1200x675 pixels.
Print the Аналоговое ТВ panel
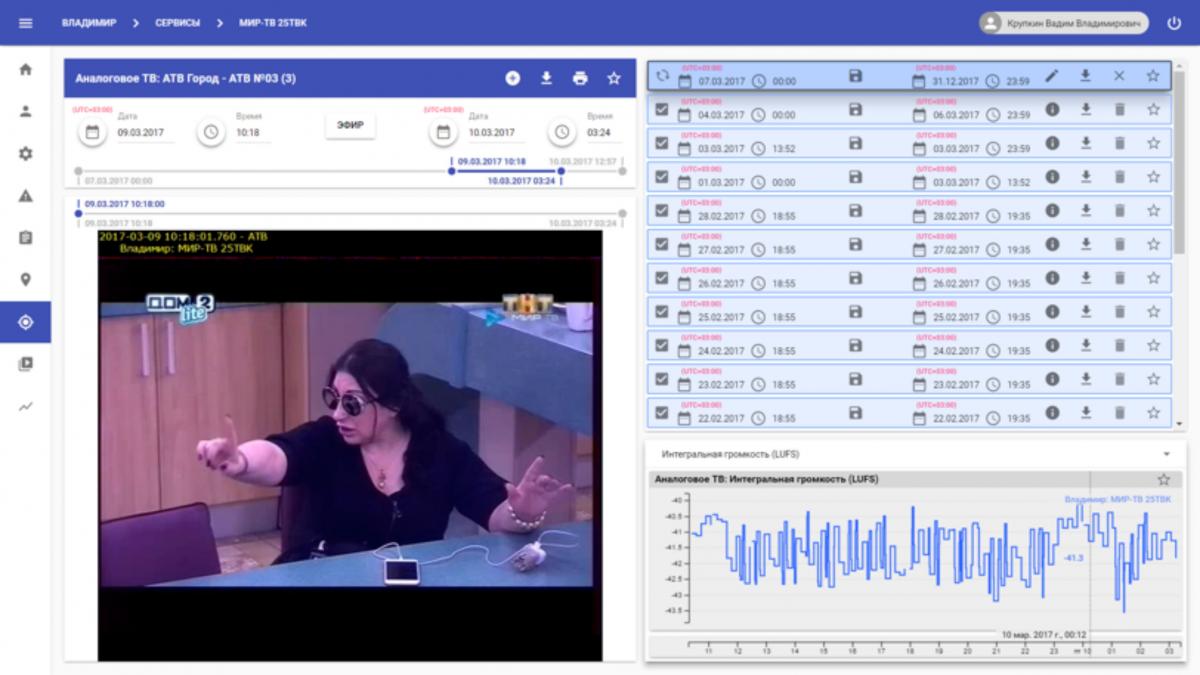tap(580, 78)
